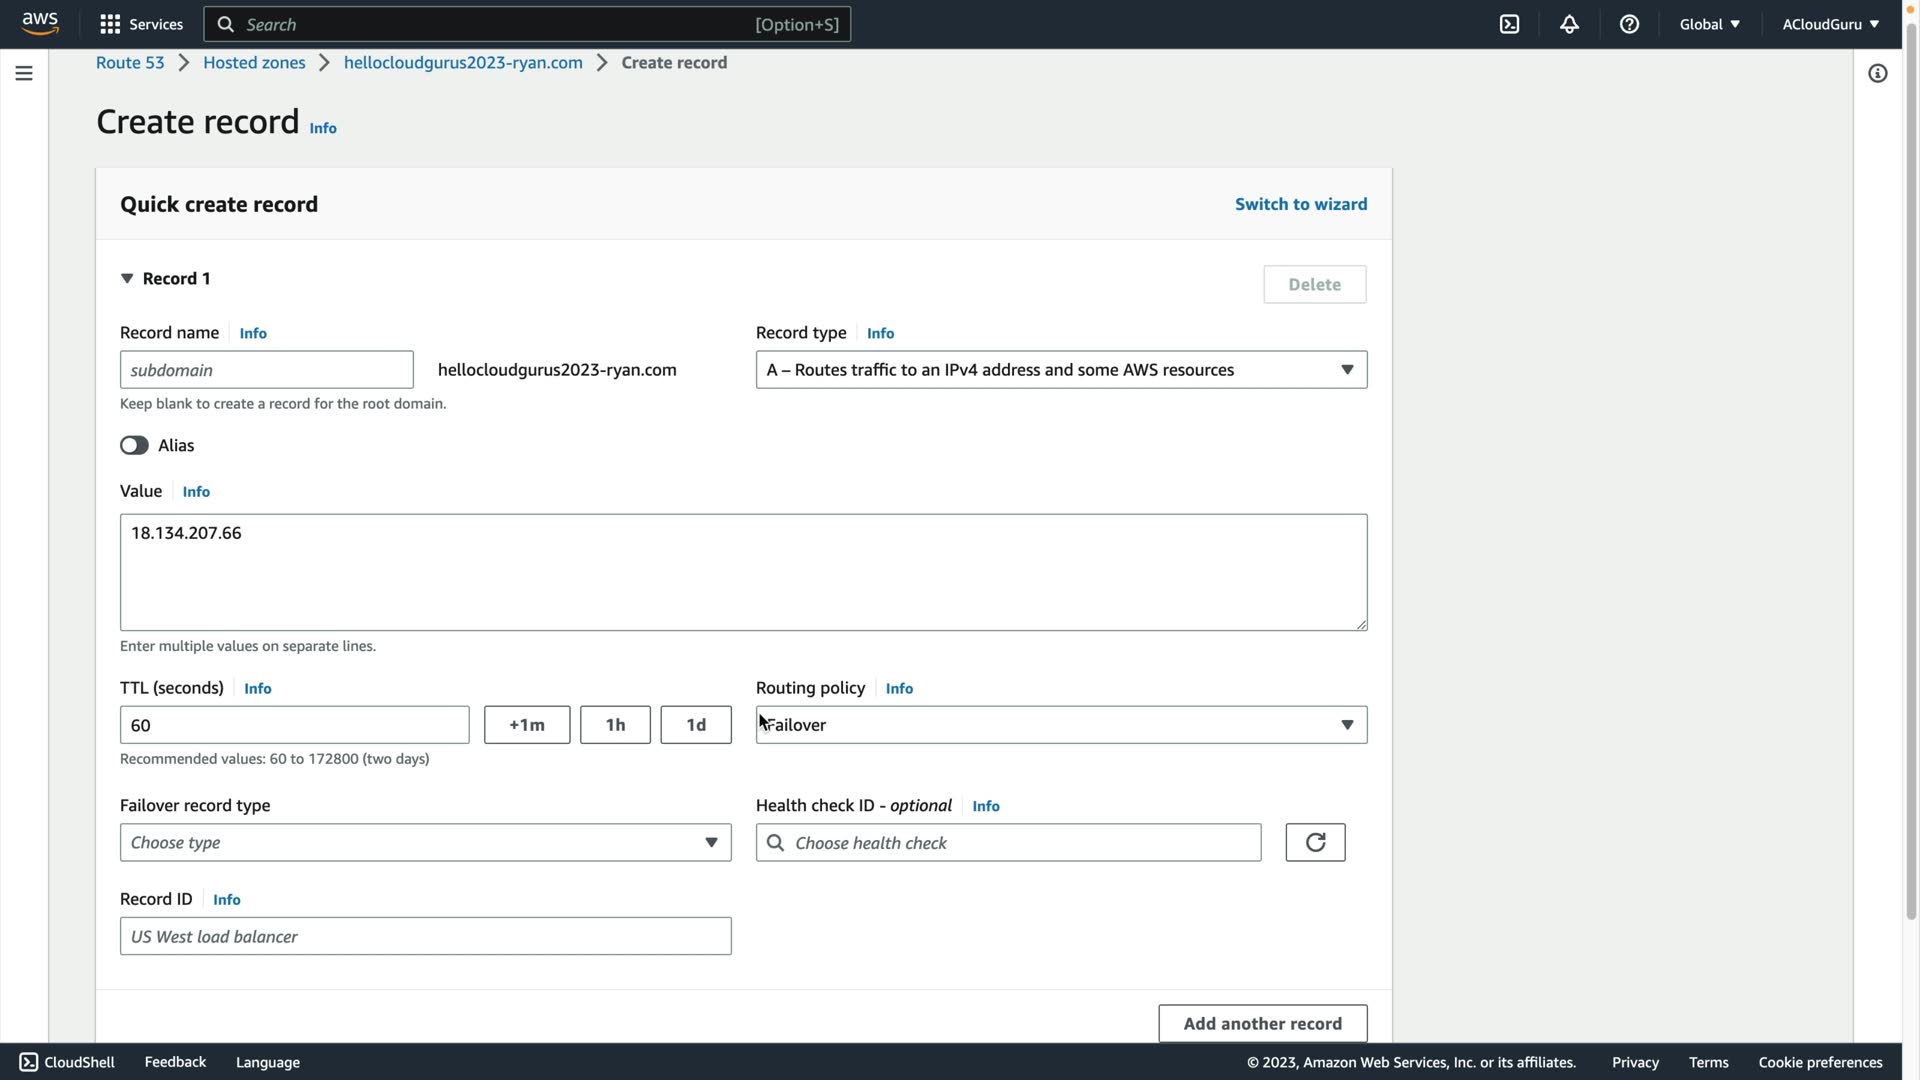1920x1080 pixels.
Task: Open the ACloudGuru account menu
Action: [1829, 24]
